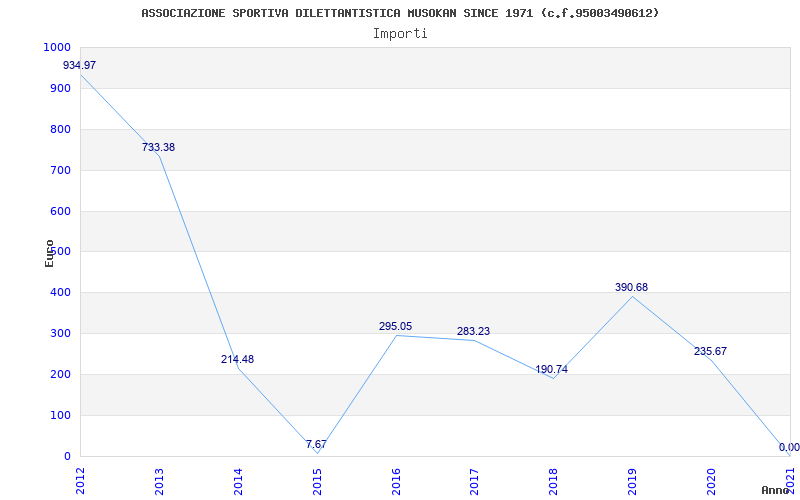
Task: Click the 900 y-axis tick label
Action: 60,88
